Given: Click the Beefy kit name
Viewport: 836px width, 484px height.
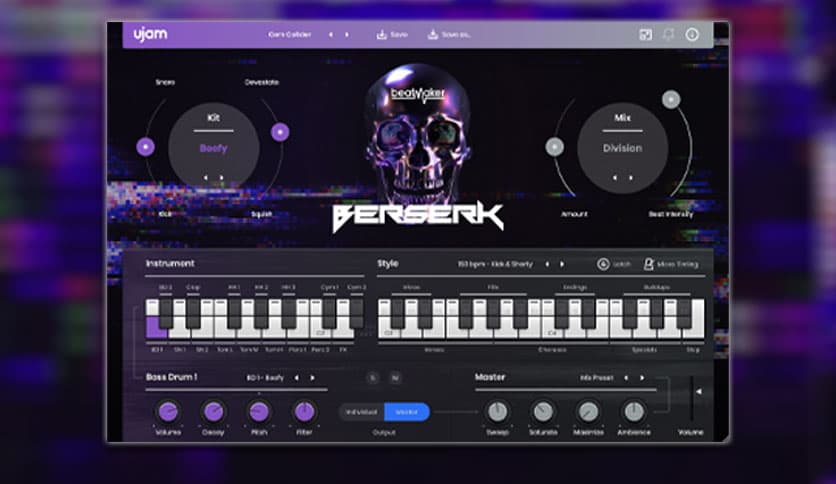Looking at the screenshot, I should (x=213, y=148).
